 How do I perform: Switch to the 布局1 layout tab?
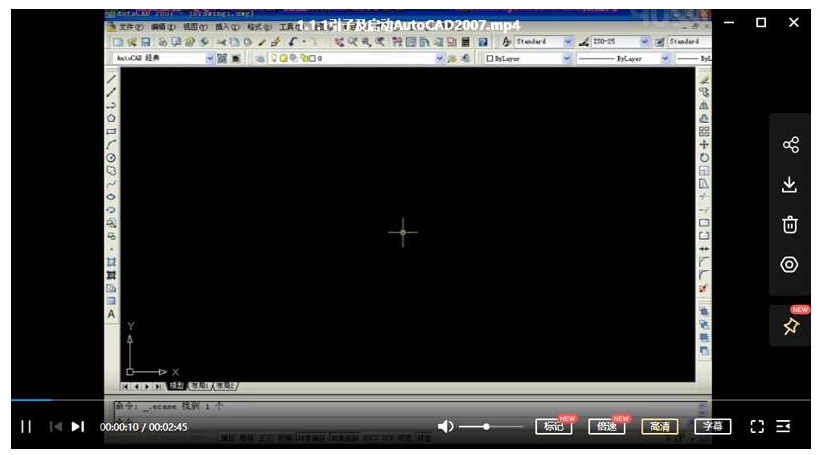199,386
